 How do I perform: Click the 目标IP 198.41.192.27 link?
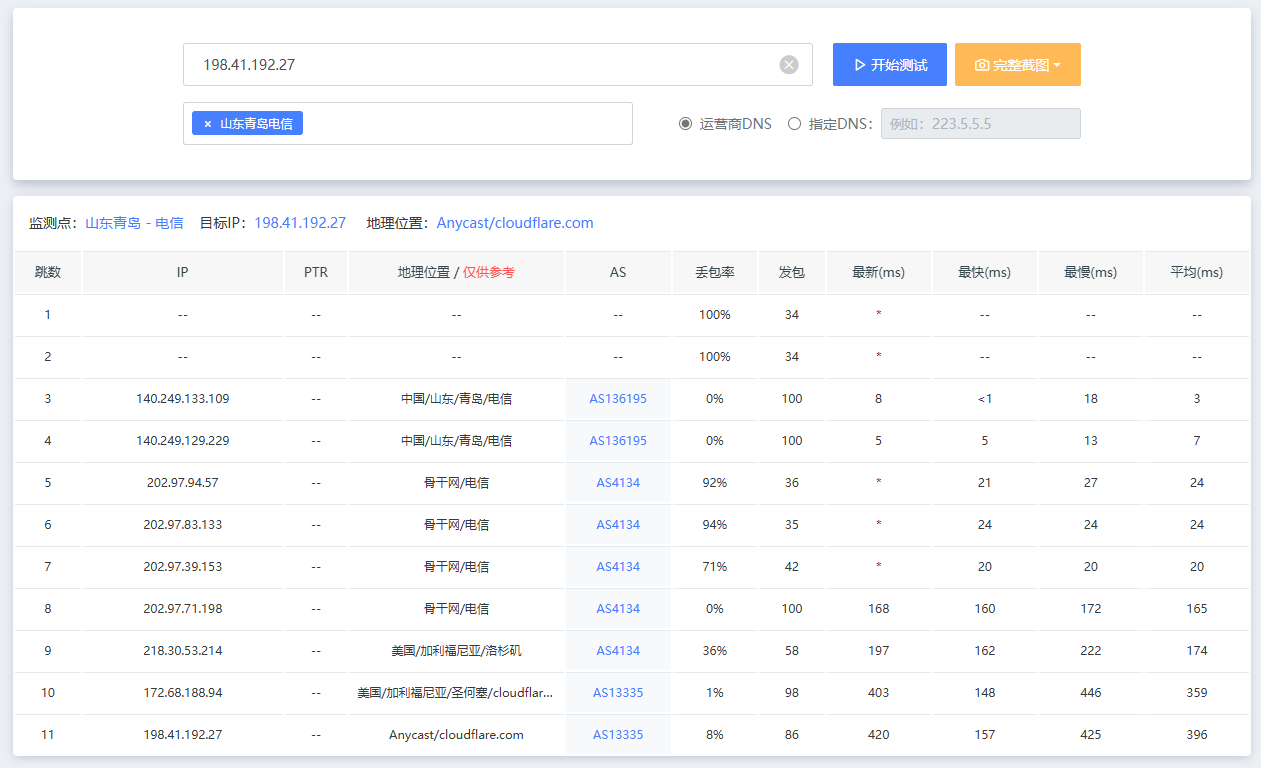click(x=300, y=223)
